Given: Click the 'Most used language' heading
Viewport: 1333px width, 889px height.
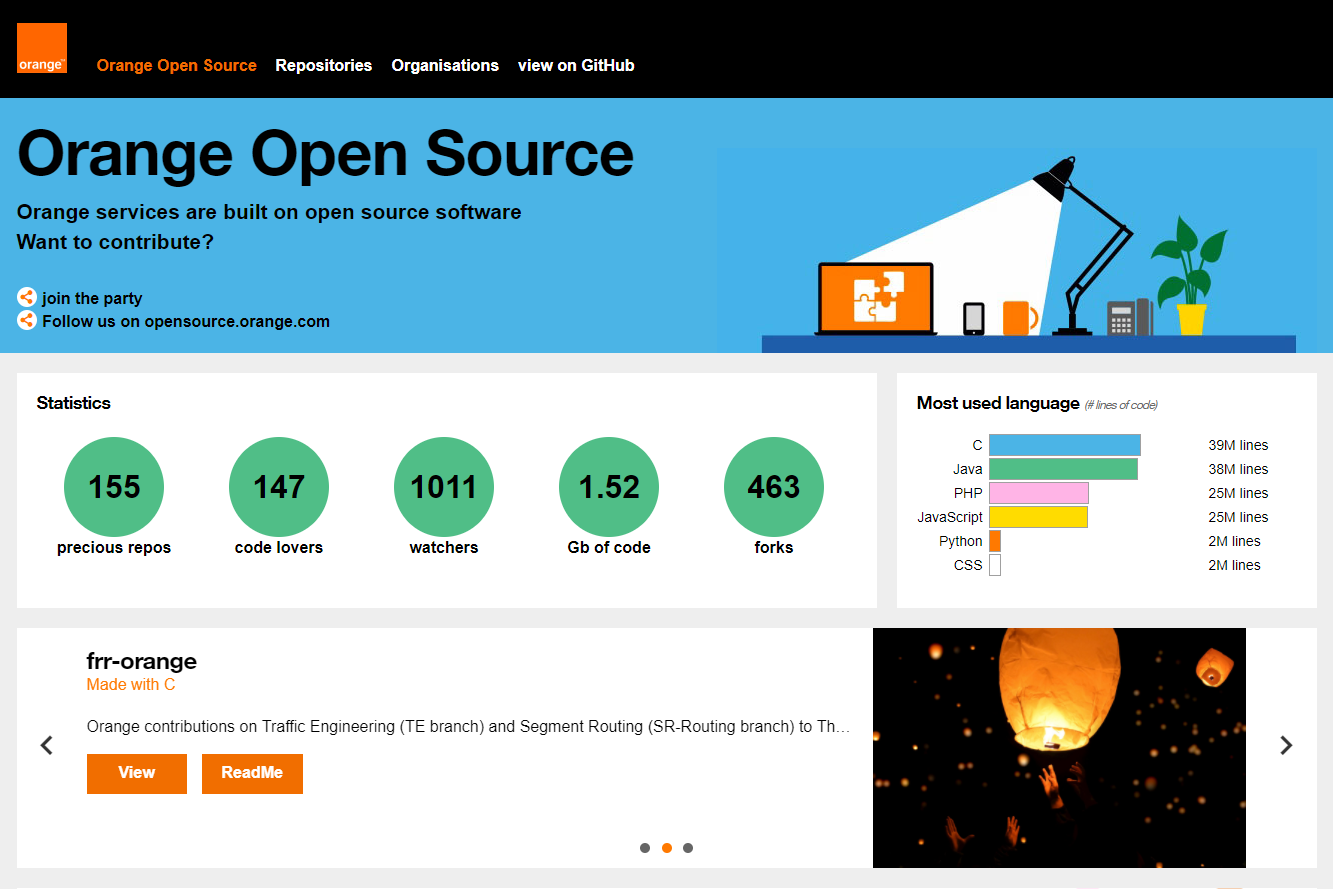Looking at the screenshot, I should [x=998, y=403].
